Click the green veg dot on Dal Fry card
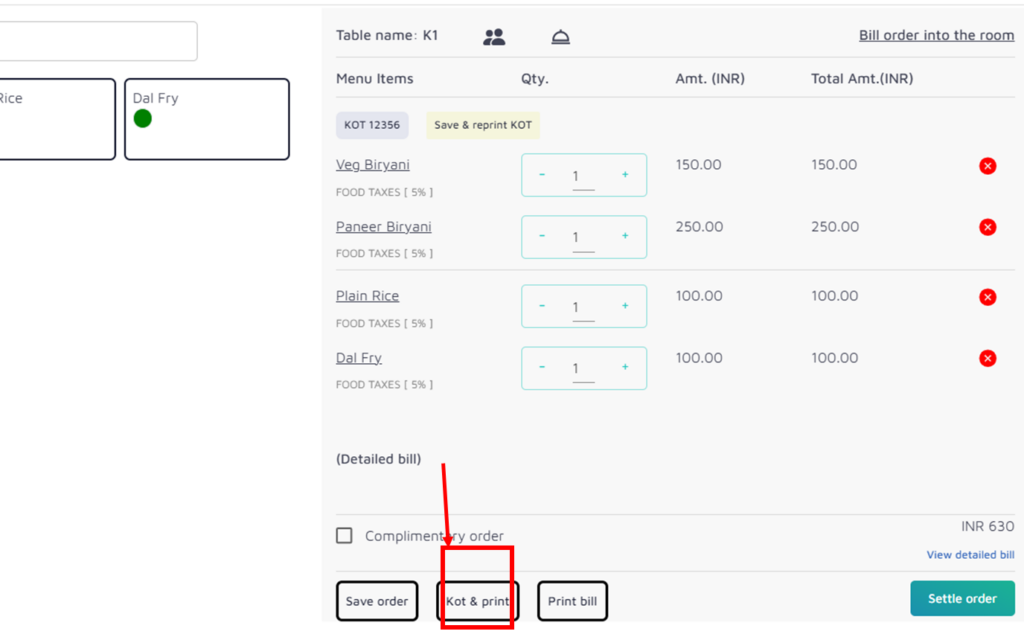The width and height of the screenshot is (1024, 640). (x=142, y=119)
